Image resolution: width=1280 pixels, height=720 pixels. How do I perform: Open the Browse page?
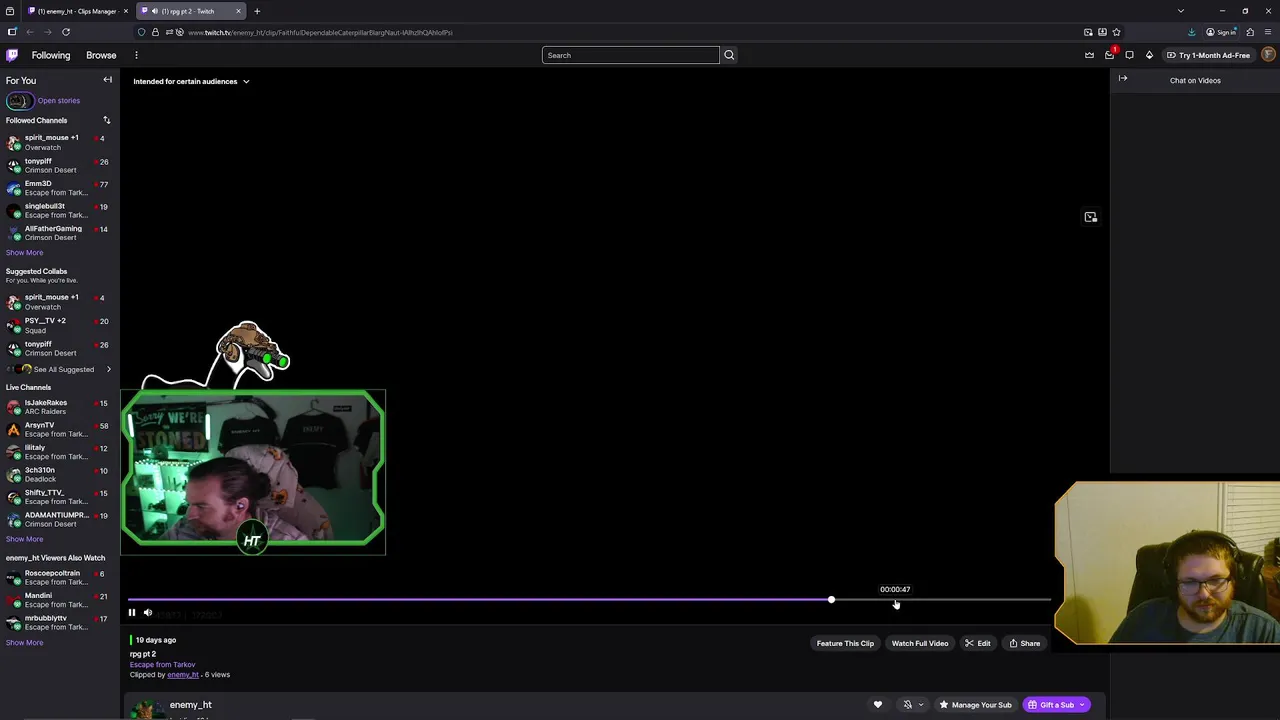click(101, 55)
